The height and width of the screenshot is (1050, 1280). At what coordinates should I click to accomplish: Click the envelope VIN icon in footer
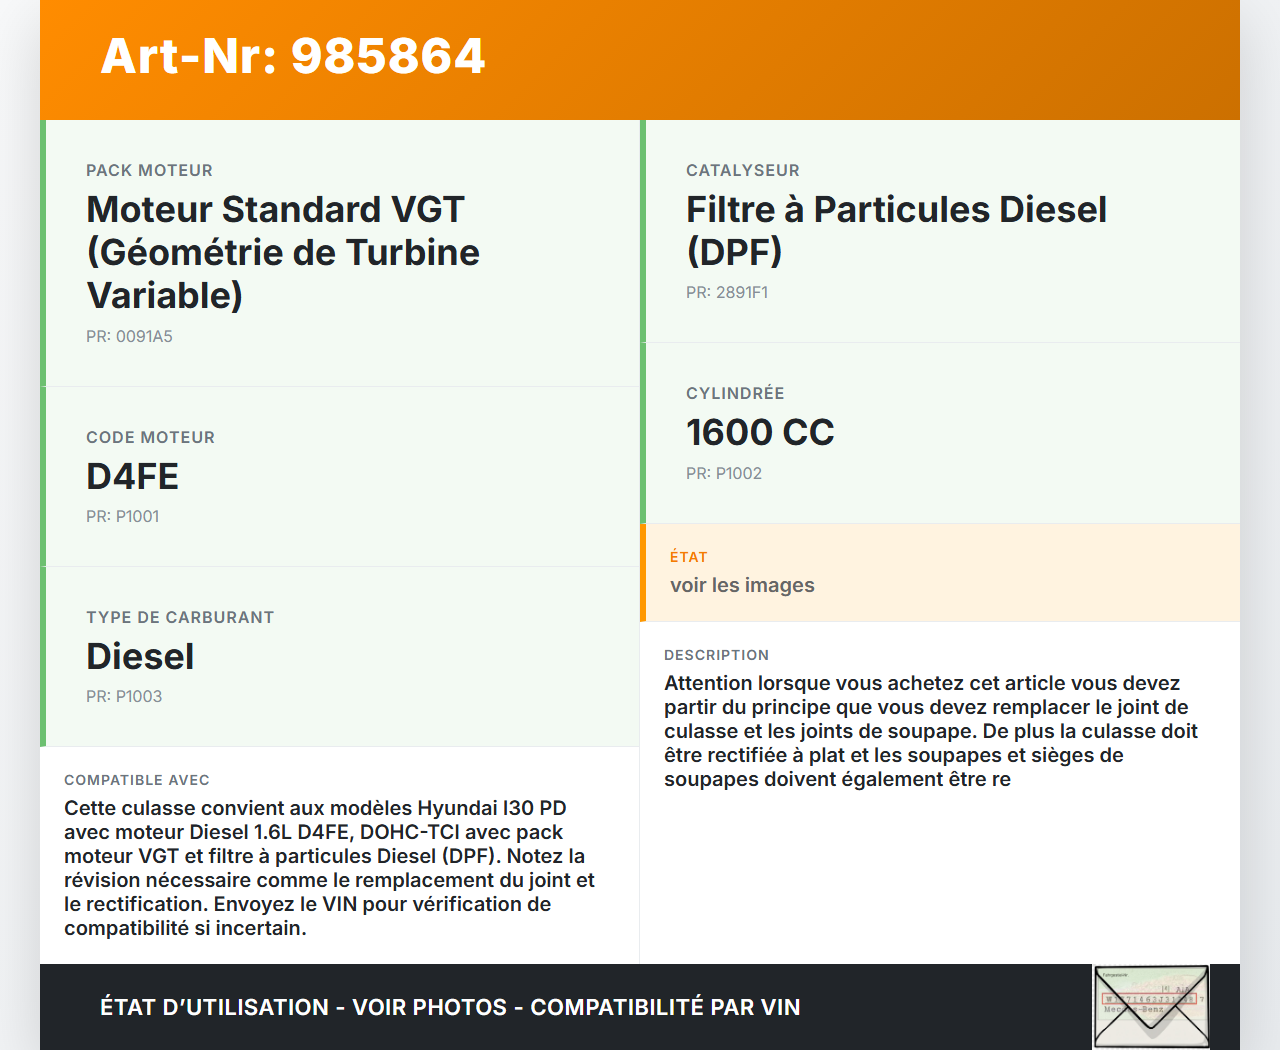click(1152, 1006)
